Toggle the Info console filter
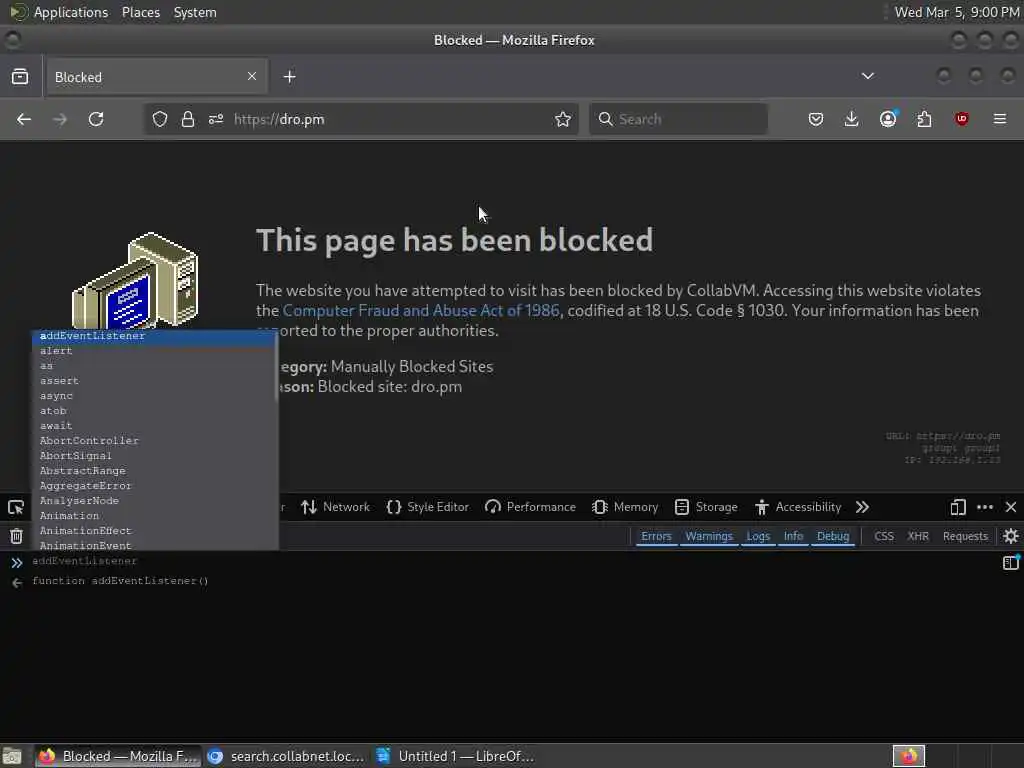 click(x=793, y=536)
